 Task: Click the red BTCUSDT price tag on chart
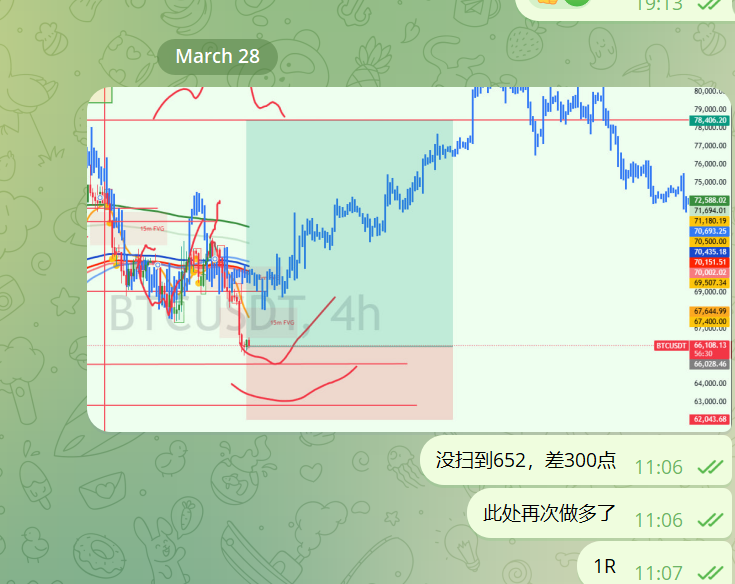pos(671,346)
